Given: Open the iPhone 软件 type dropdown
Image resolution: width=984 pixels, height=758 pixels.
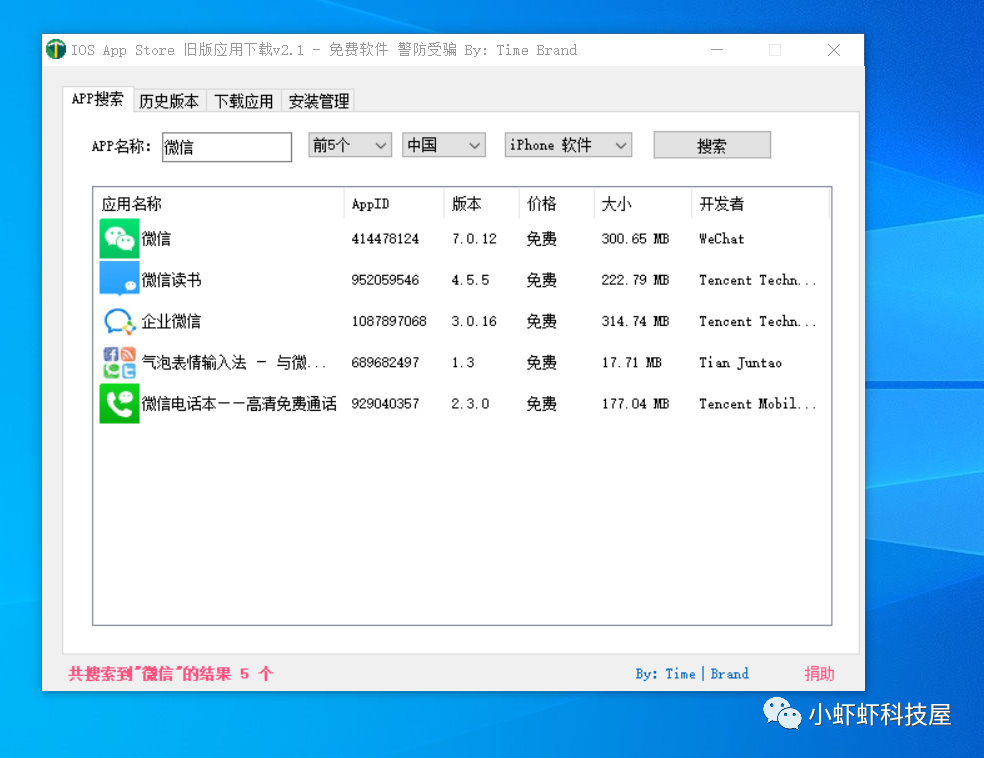Looking at the screenshot, I should coord(568,146).
